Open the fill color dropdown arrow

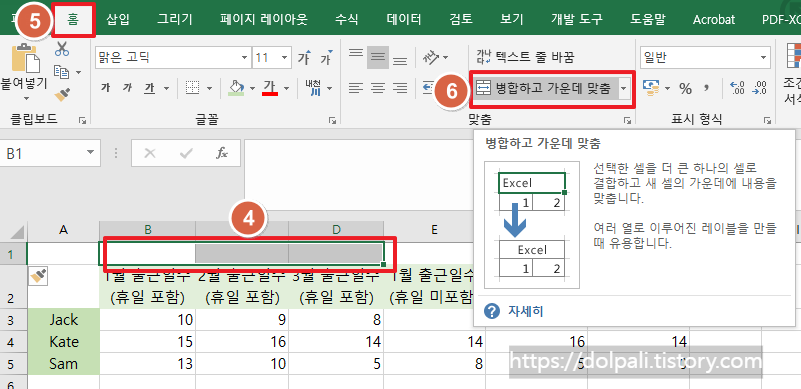point(252,88)
